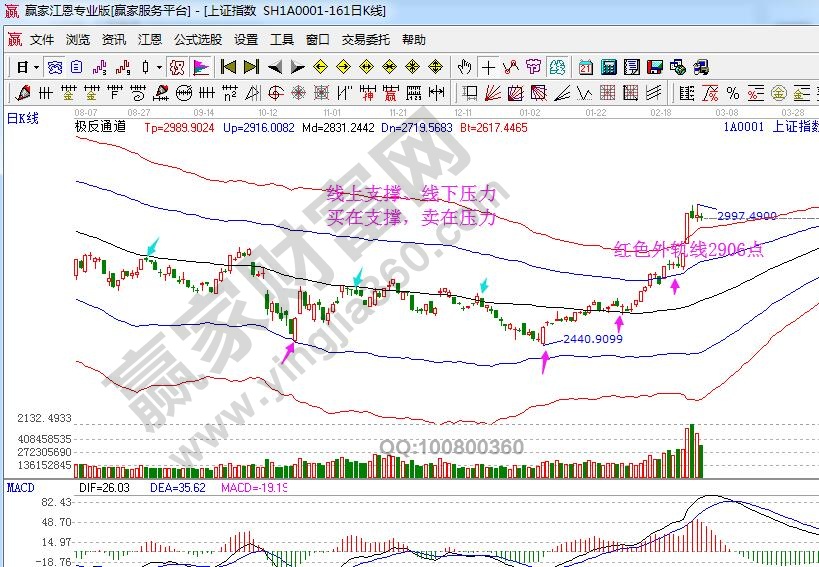Screen dimensions: 819x567
Task: Open the 文件 menu
Action: (42, 40)
